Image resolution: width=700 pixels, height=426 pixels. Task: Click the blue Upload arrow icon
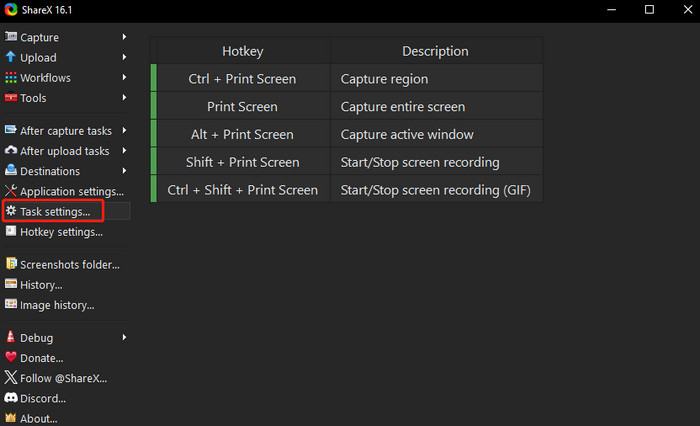coord(11,57)
